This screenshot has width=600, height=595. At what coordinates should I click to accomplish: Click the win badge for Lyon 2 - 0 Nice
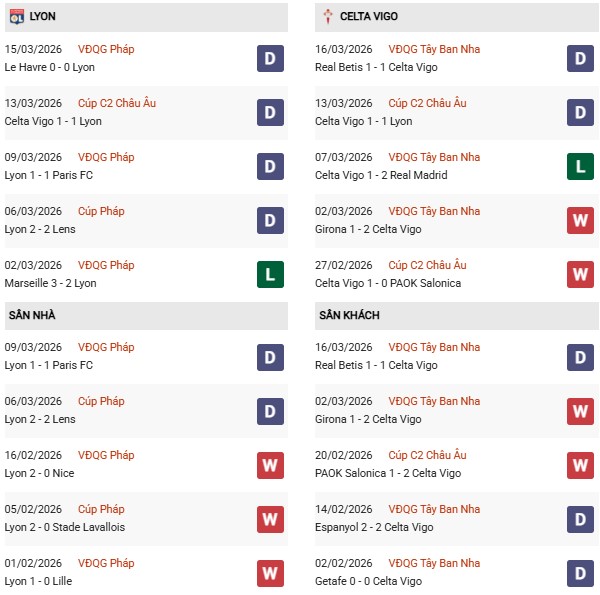coord(269,465)
